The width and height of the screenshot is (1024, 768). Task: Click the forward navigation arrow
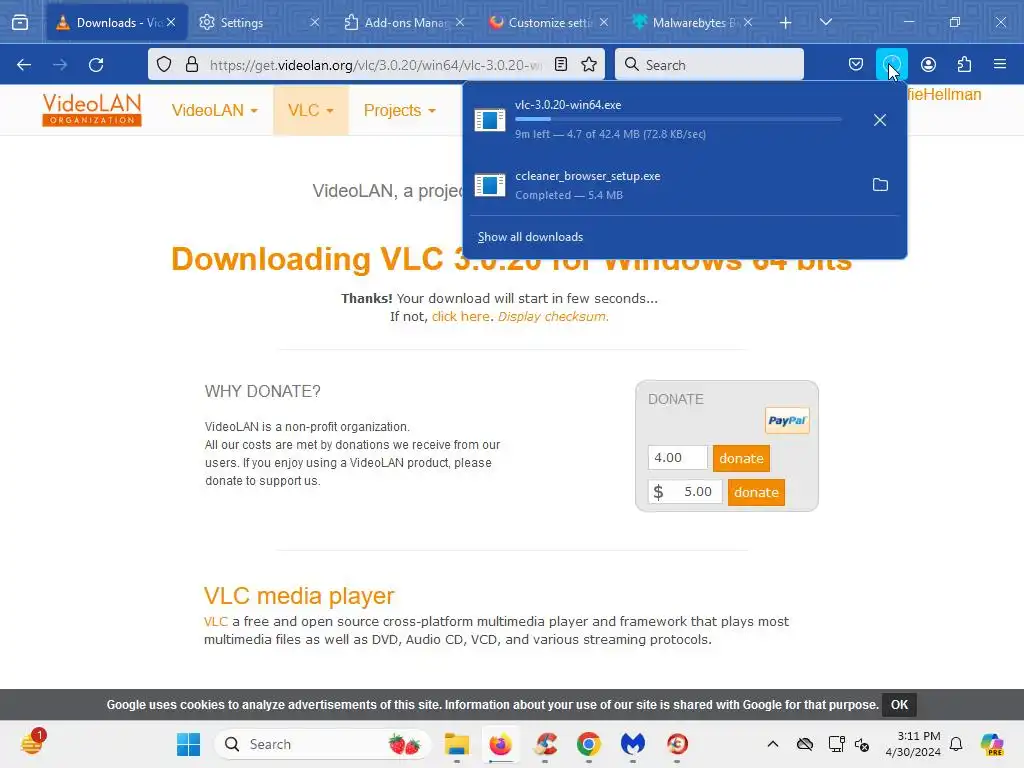60,65
